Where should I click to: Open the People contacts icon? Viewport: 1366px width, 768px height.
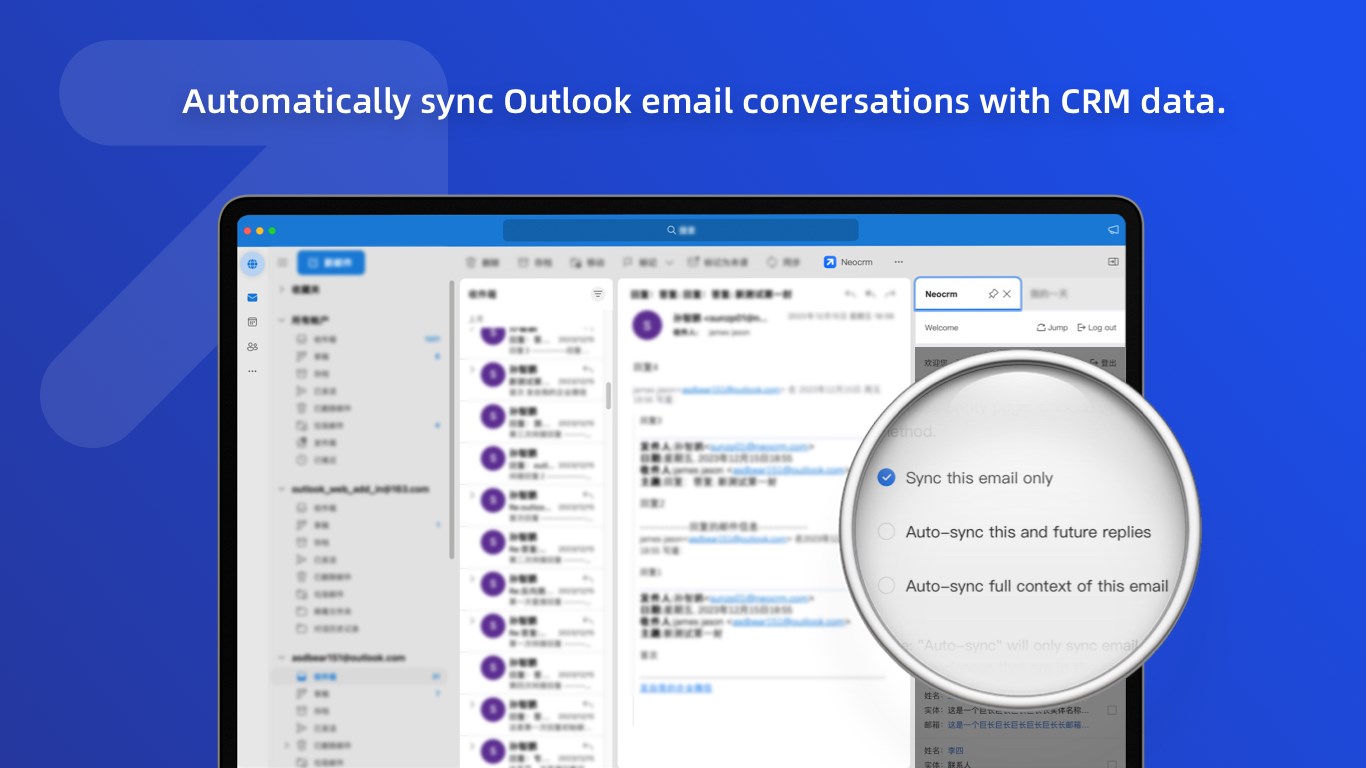[252, 347]
